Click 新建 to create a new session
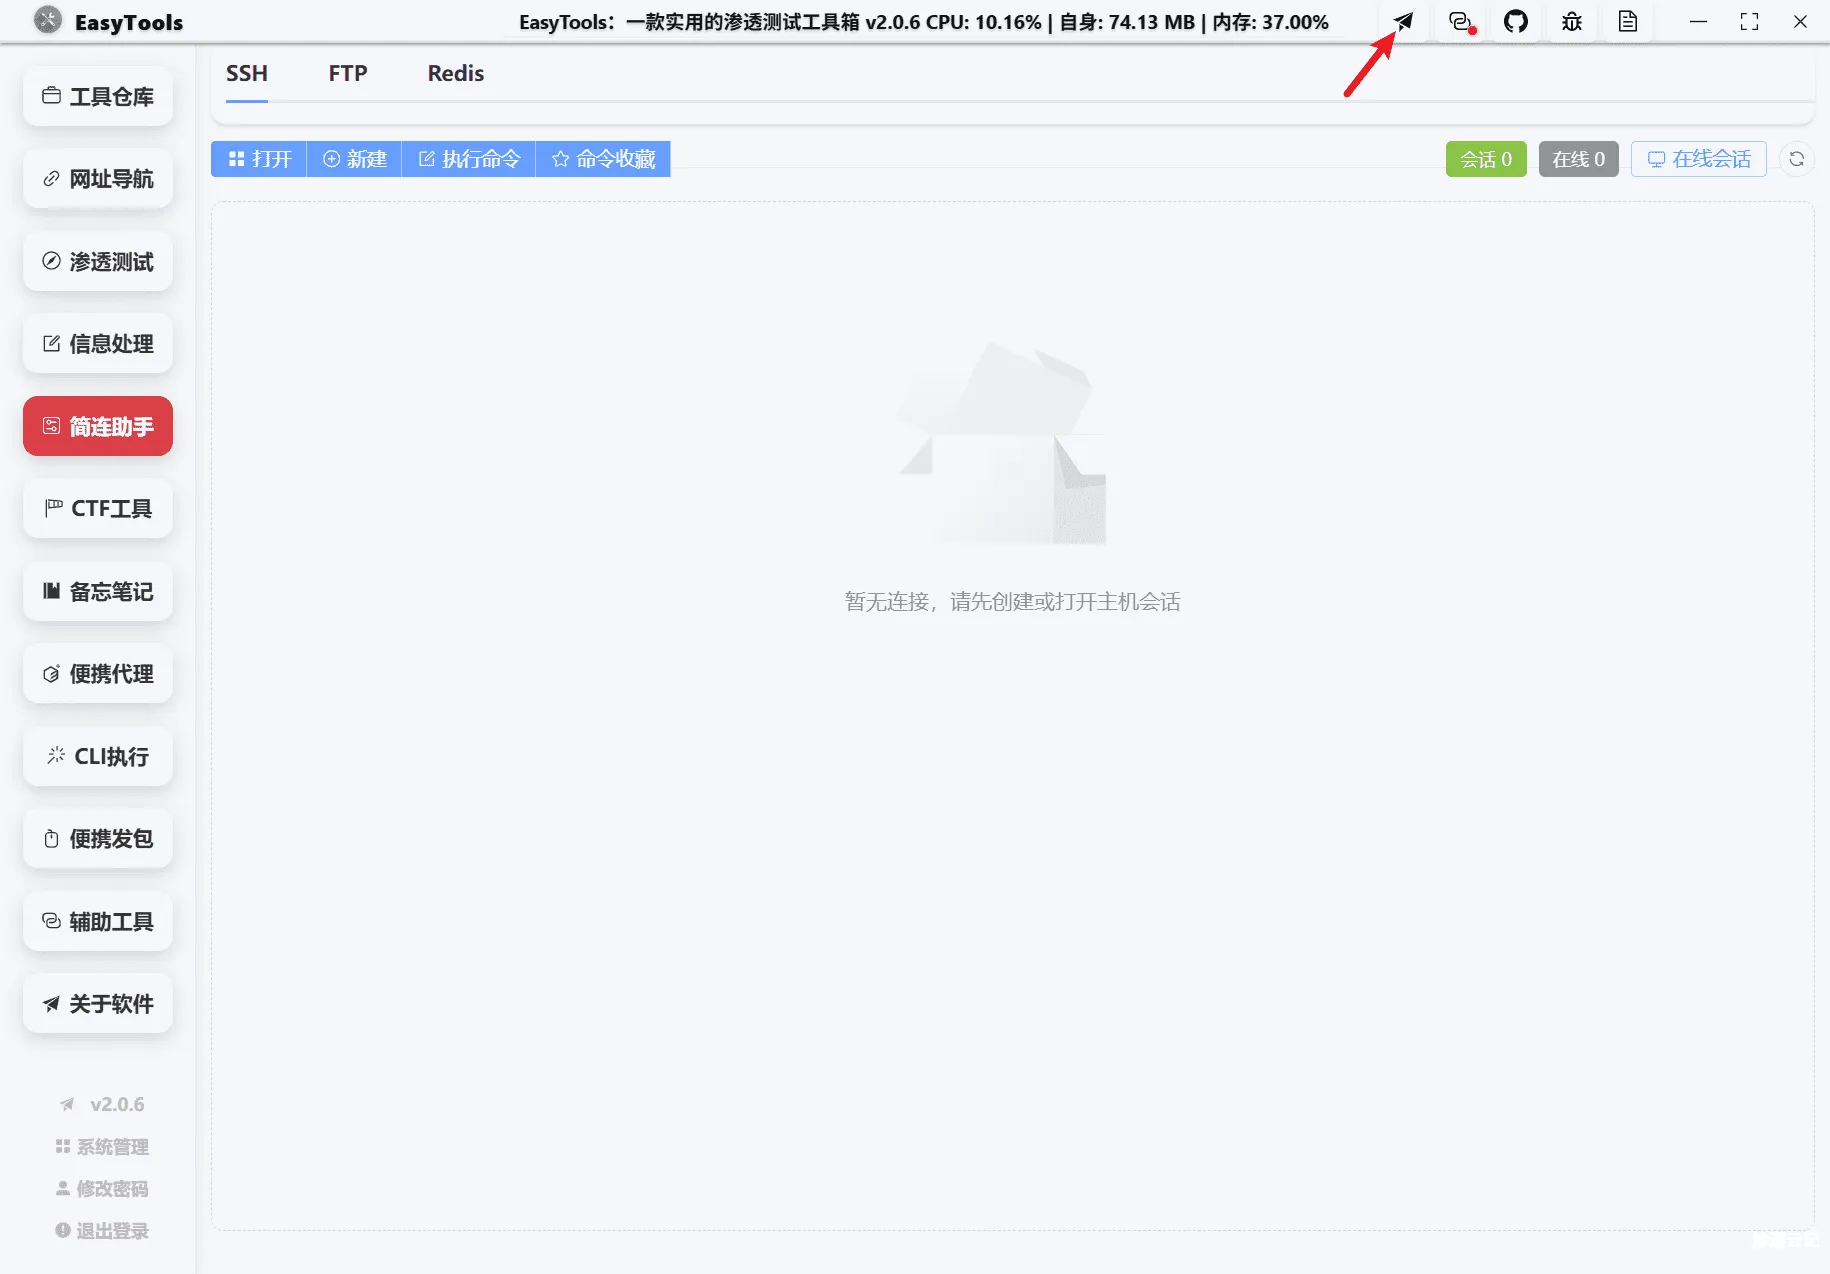The height and width of the screenshot is (1274, 1830). pyautogui.click(x=353, y=158)
